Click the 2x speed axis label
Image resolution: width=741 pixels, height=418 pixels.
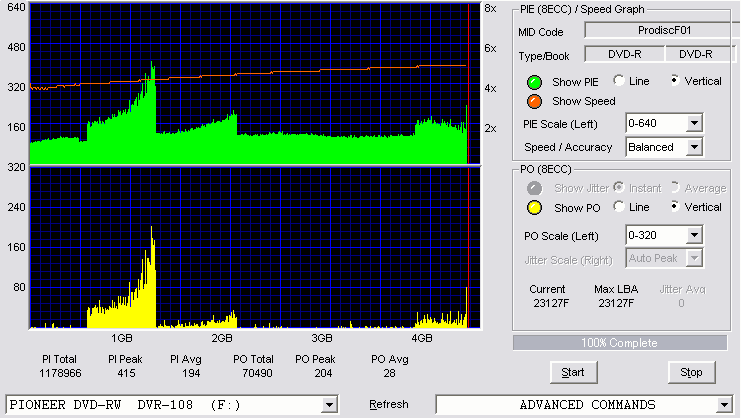click(491, 128)
